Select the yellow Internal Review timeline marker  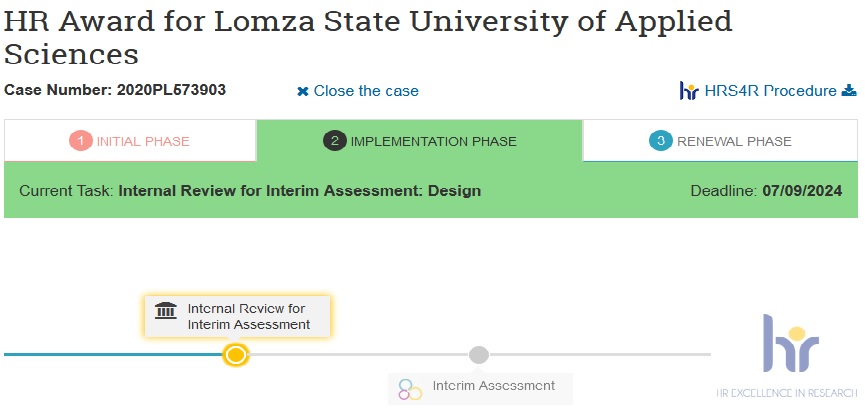pyautogui.click(x=236, y=354)
